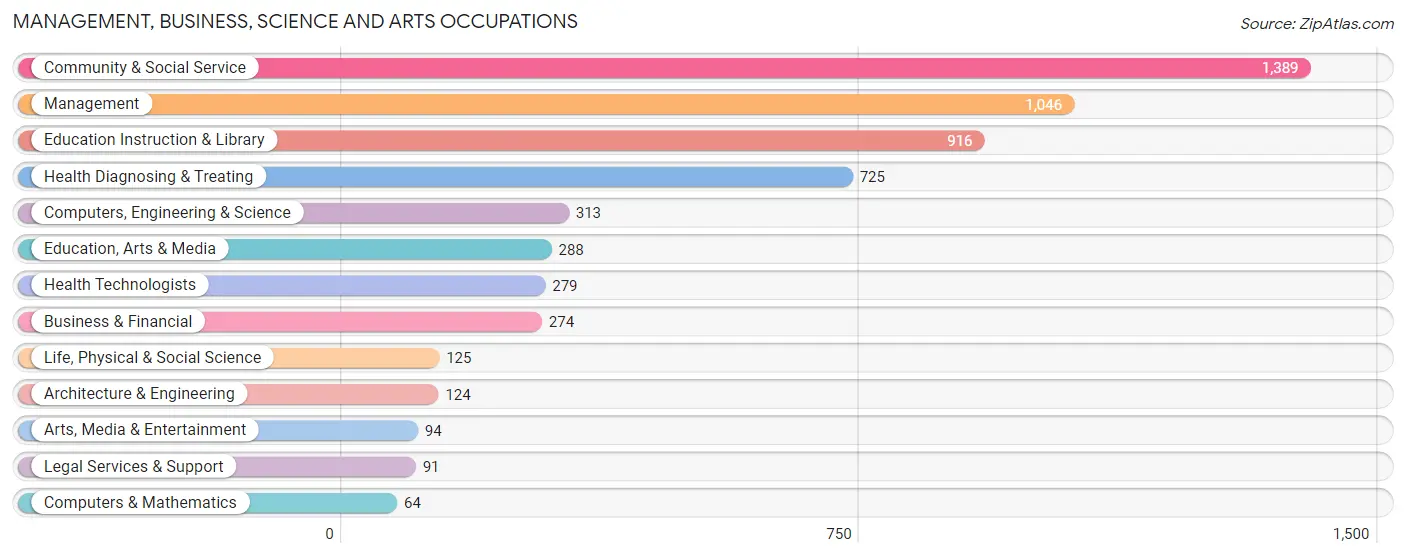Select the Business & Financial label
The width and height of the screenshot is (1406, 558).
click(118, 322)
